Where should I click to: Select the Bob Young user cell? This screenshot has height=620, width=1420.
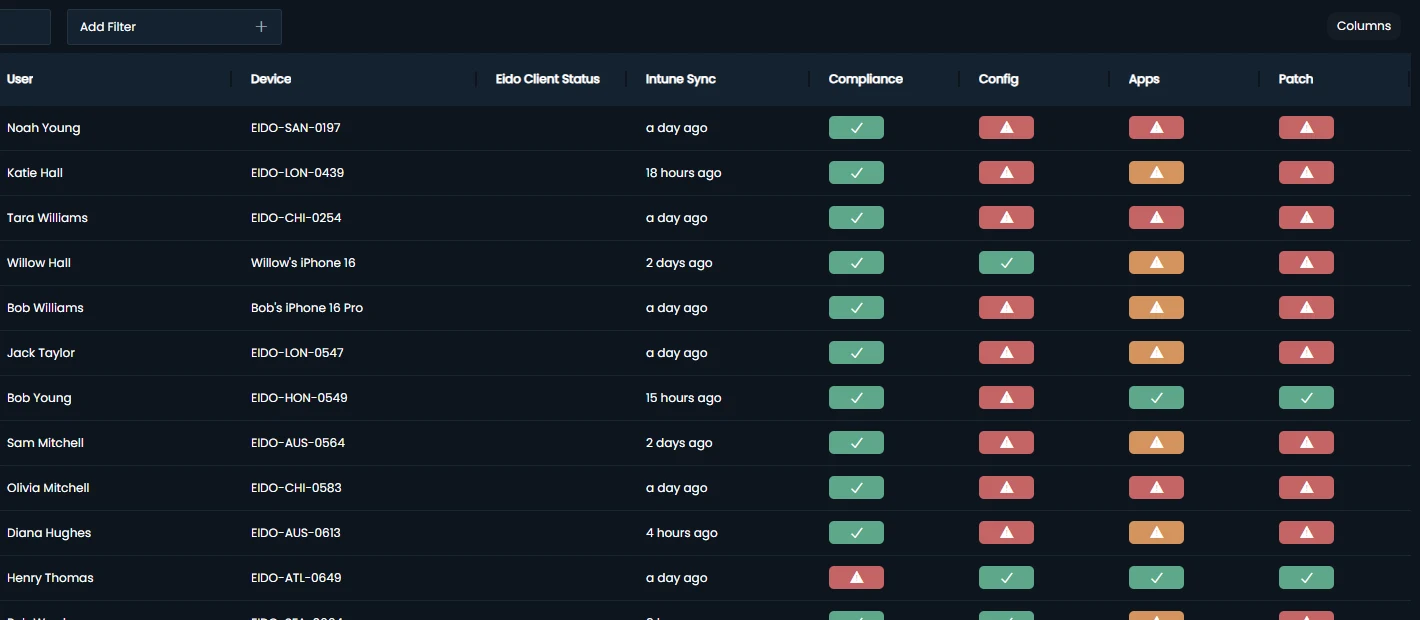(39, 398)
